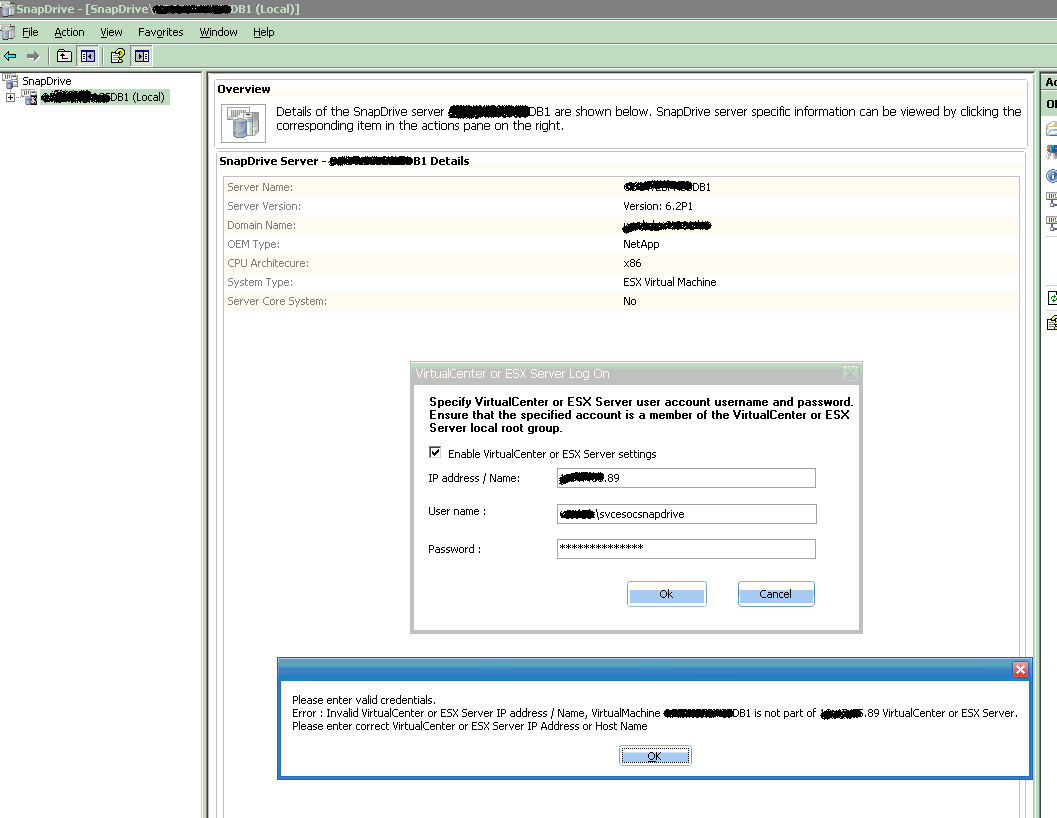The width and height of the screenshot is (1057, 818).
Task: Click the SnapDrive title bar app icon
Action: 7,9
